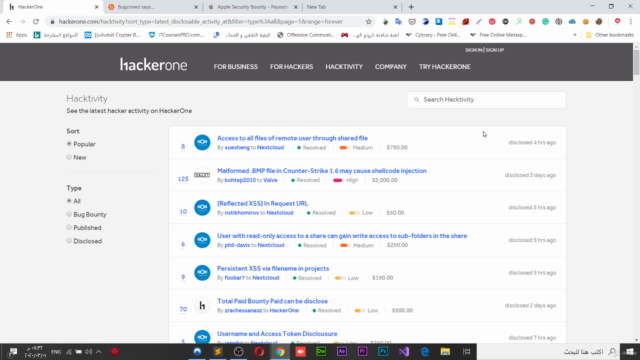
Task: Select the Popular sort option
Action: click(69, 144)
